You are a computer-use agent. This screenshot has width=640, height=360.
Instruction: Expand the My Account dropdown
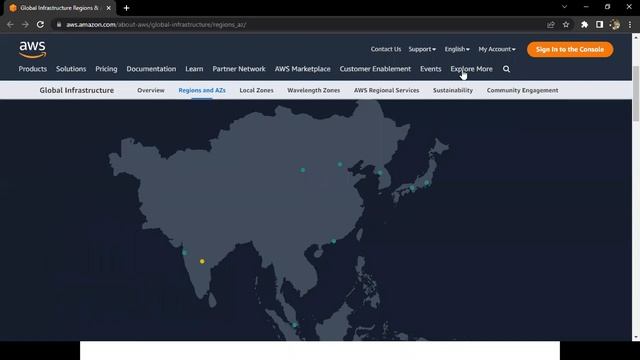(x=497, y=49)
